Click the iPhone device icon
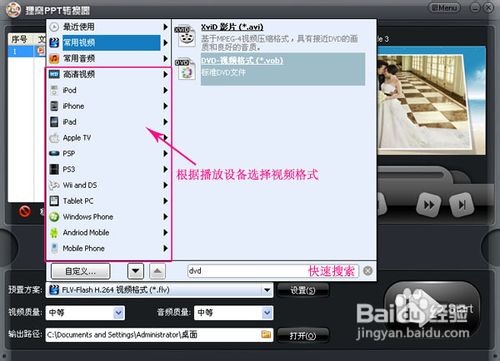Image resolution: width=500 pixels, height=361 pixels. (54, 106)
